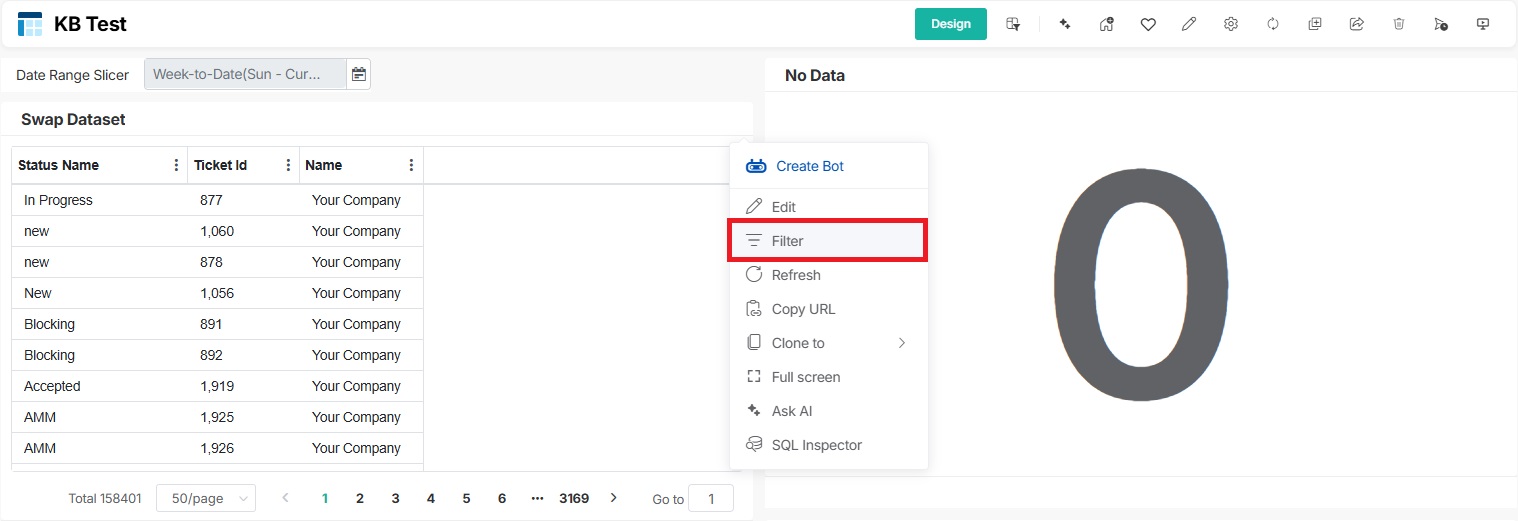
Task: Select Filter from the context menu
Action: (x=826, y=241)
